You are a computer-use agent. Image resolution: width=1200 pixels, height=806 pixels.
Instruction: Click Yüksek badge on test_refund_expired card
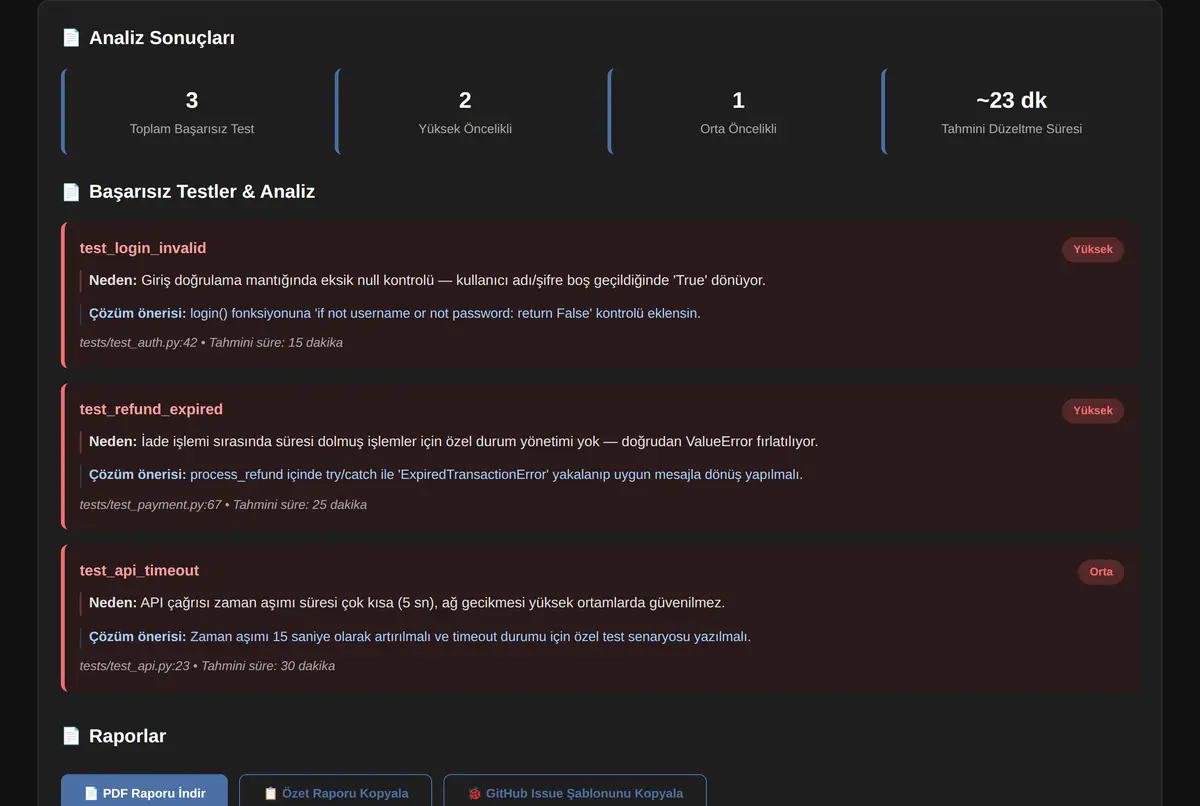pos(1093,410)
